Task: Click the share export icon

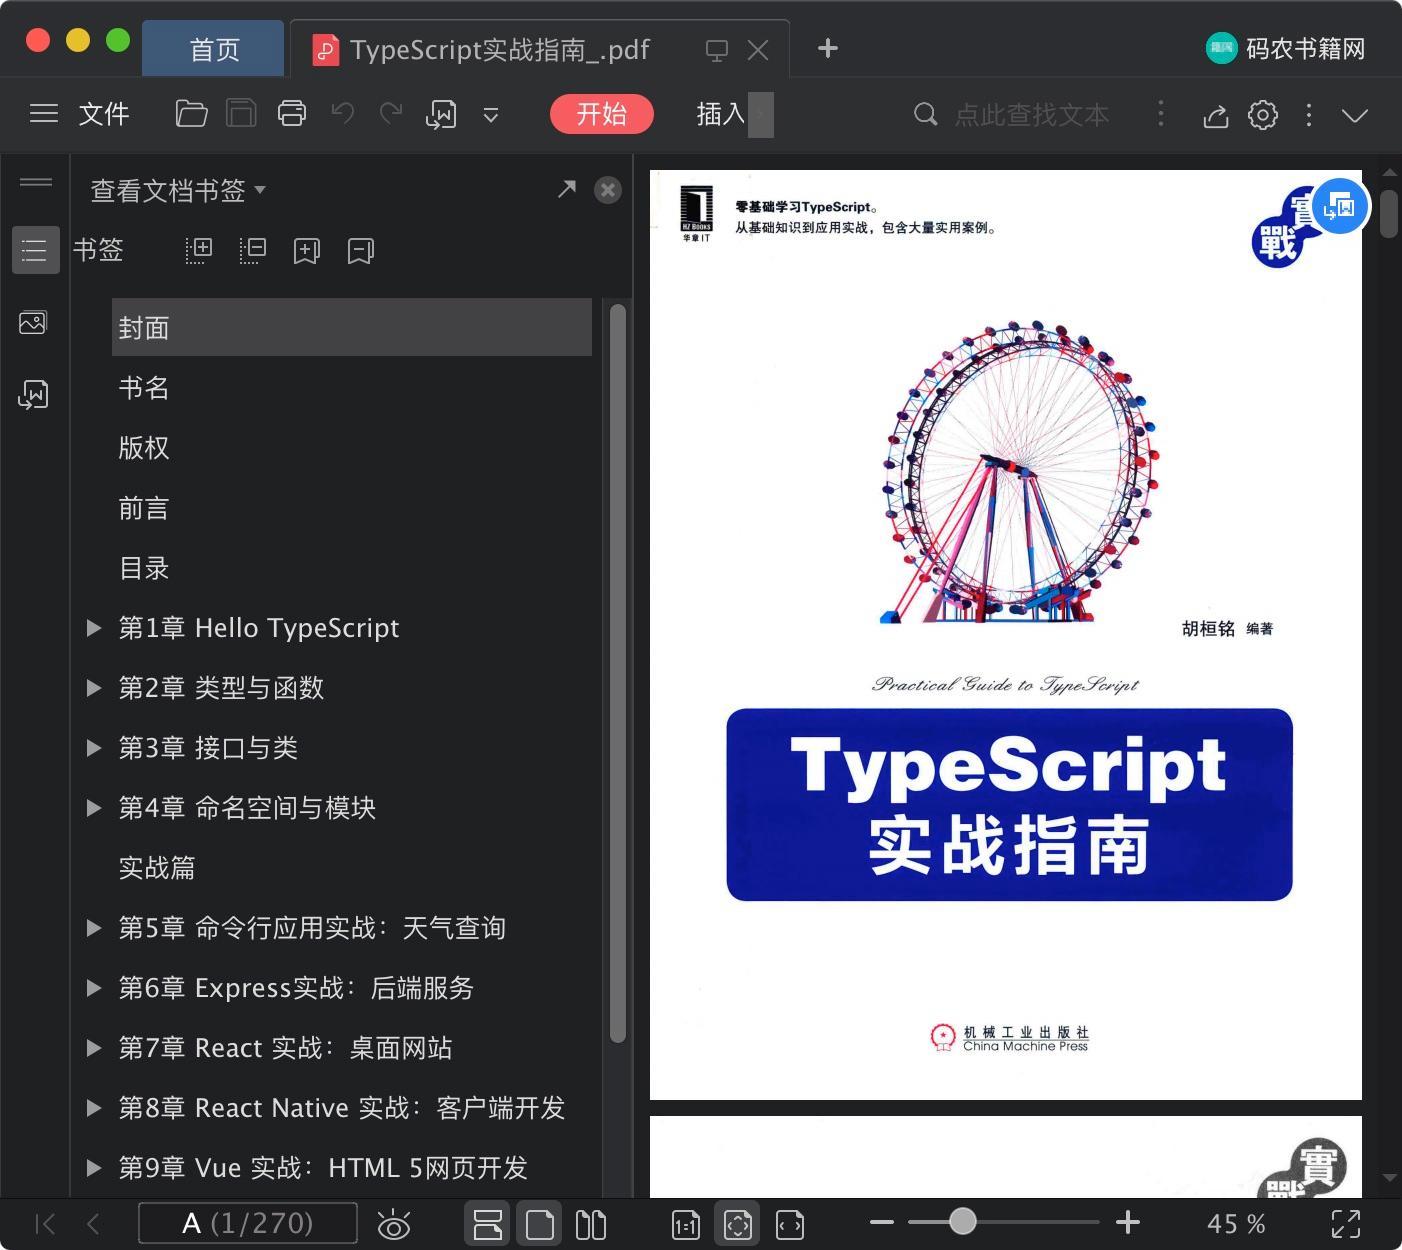Action: (x=1215, y=115)
